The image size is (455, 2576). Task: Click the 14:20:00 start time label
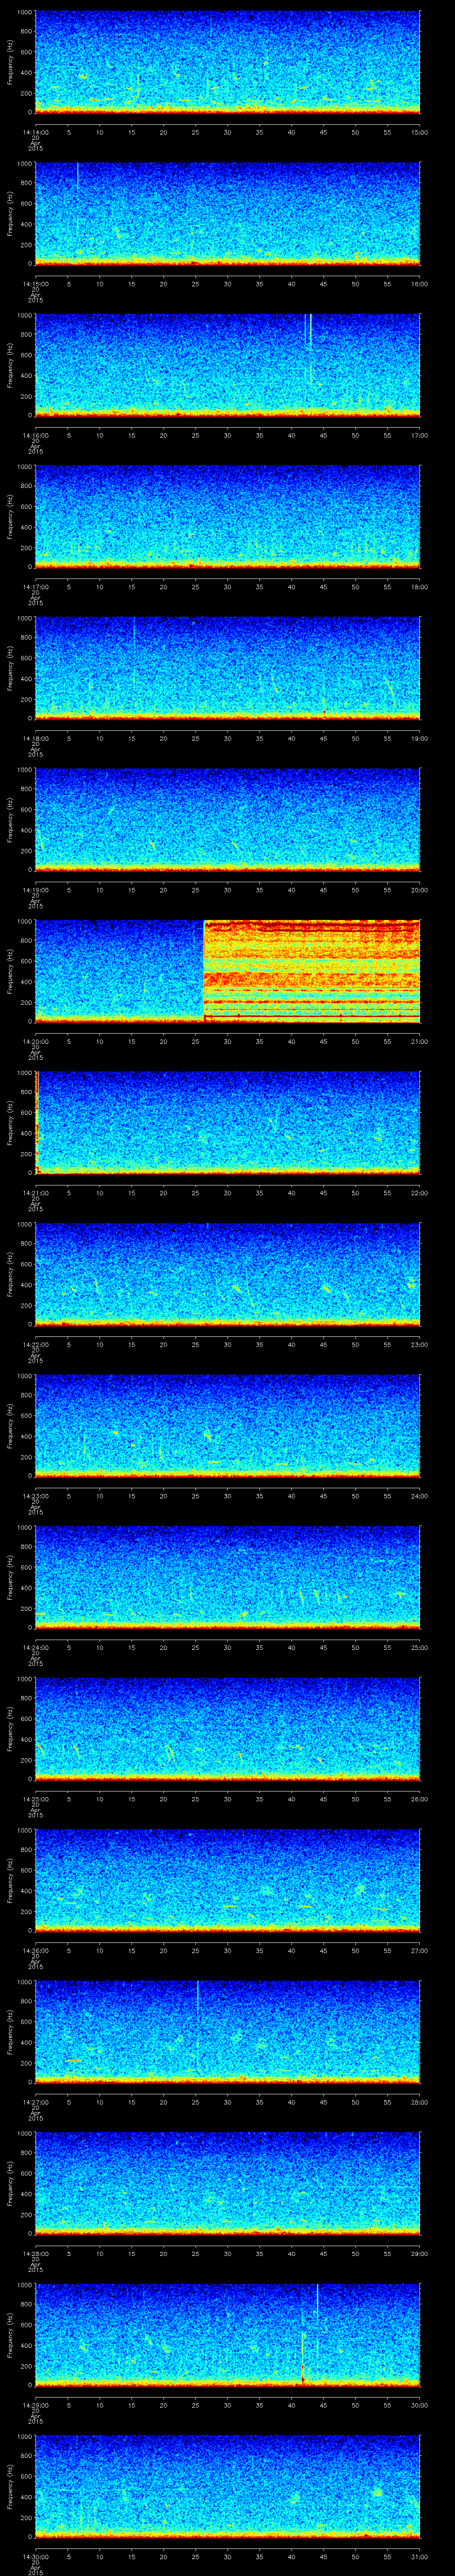(x=36, y=1041)
